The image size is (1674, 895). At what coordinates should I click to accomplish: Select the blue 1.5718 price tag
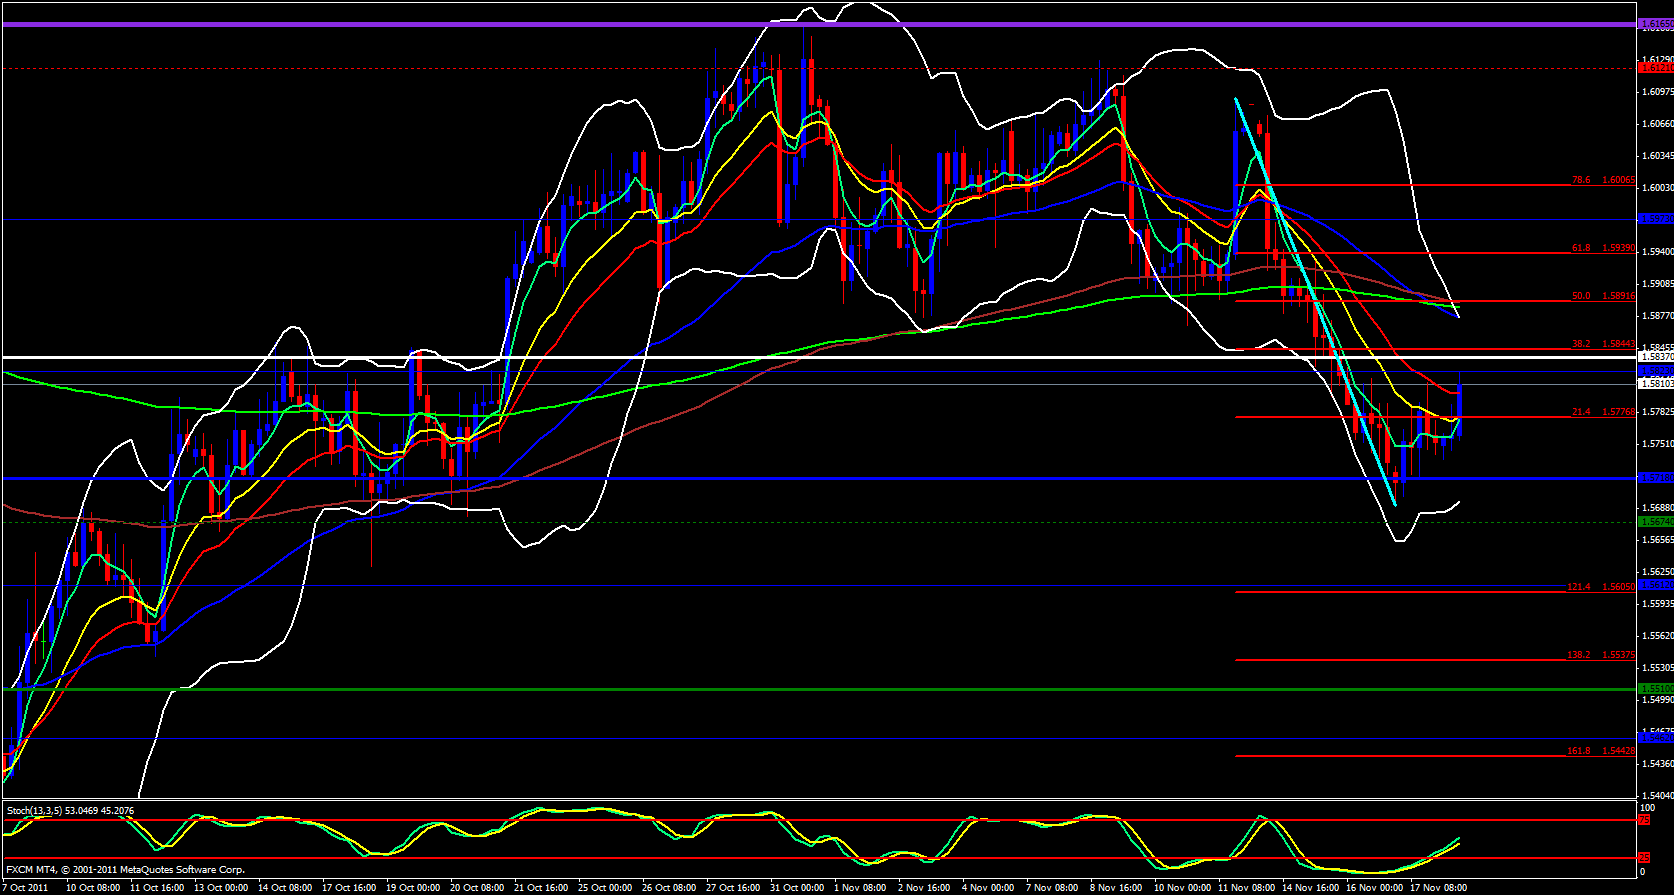click(1656, 478)
